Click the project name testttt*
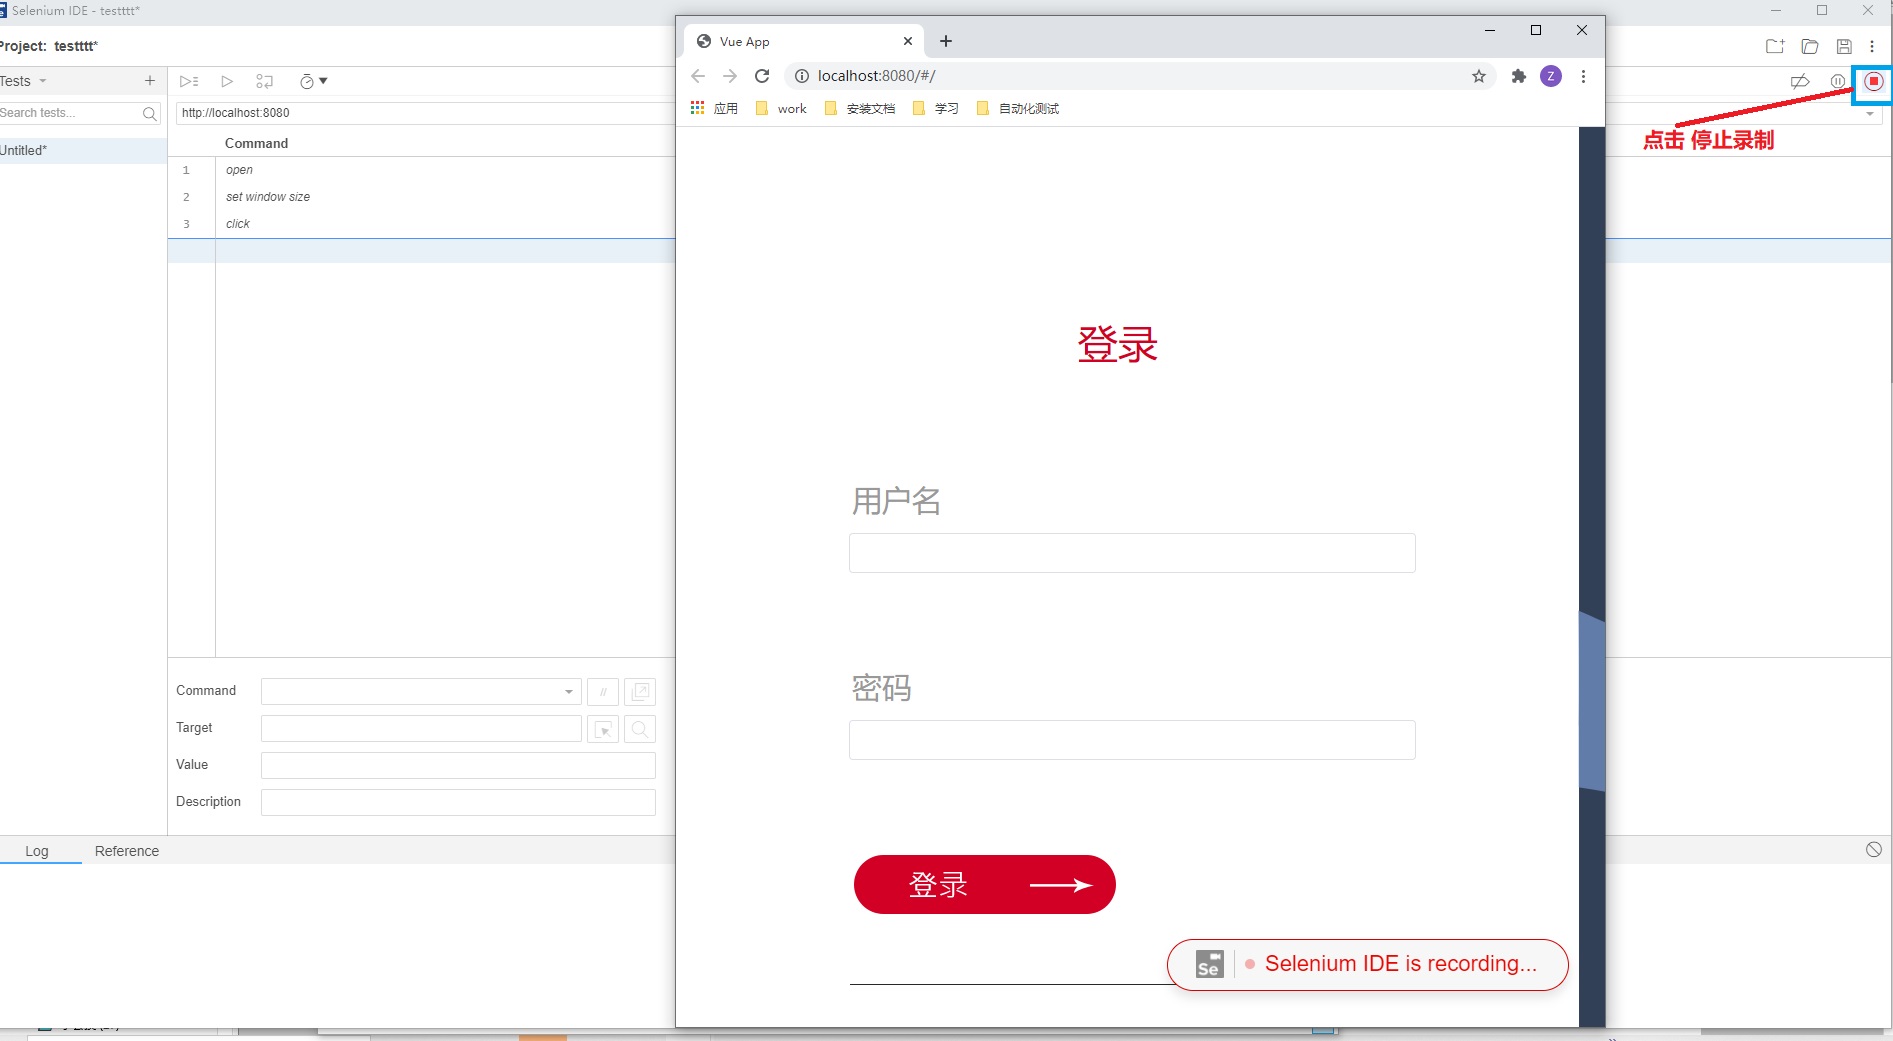Image resolution: width=1893 pixels, height=1041 pixels. coord(76,47)
